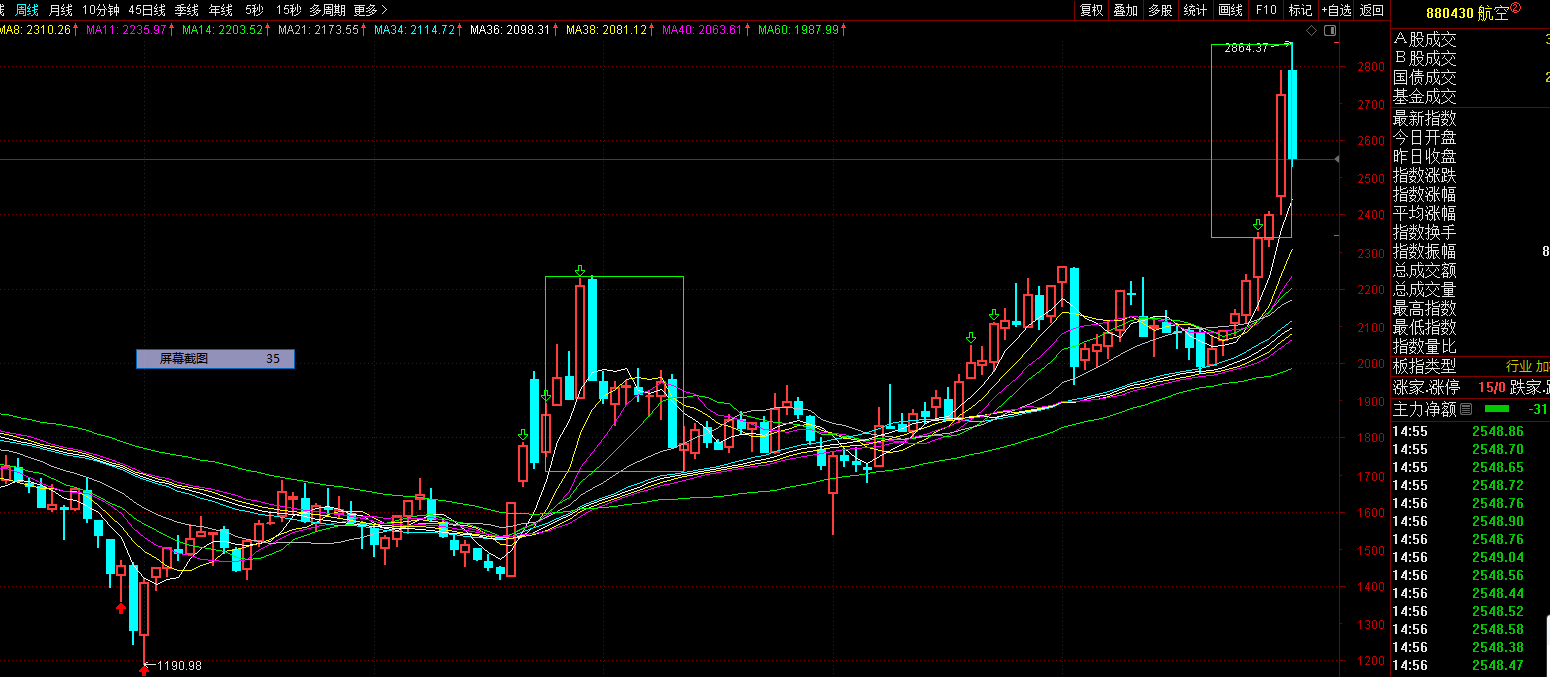Click the 板指类型 row
The width and height of the screenshot is (1550, 677).
(x=1470, y=367)
